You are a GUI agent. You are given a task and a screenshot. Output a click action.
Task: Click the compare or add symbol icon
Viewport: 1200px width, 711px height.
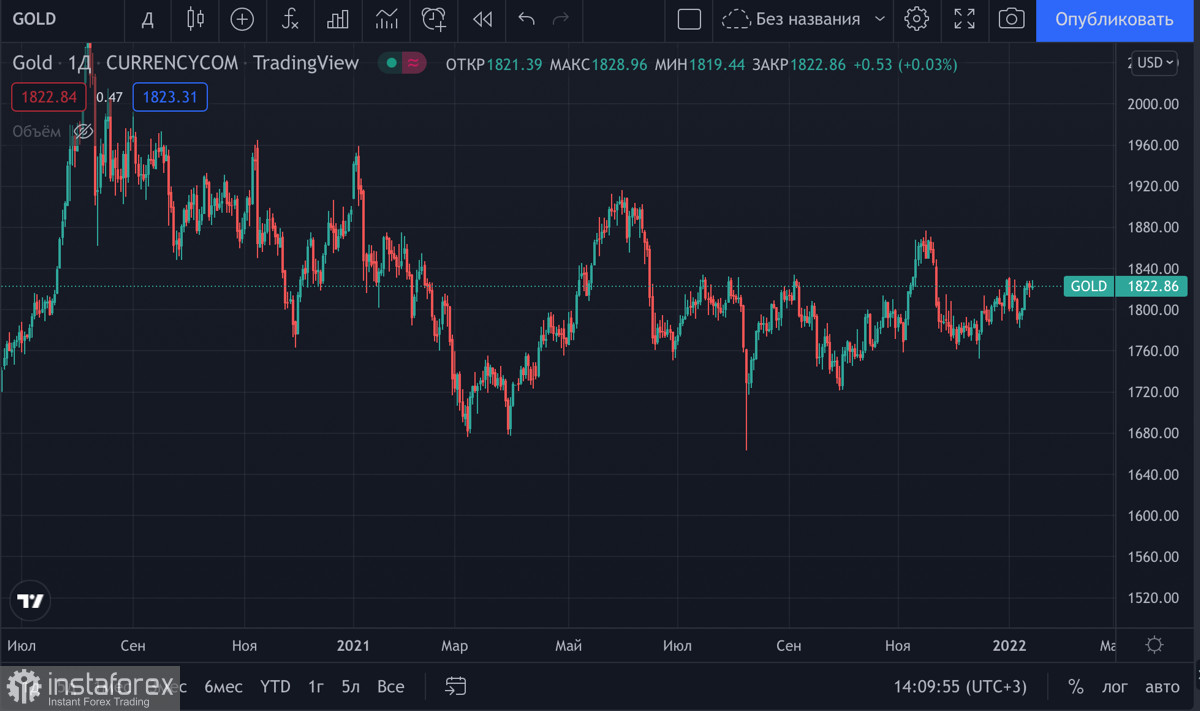242,19
